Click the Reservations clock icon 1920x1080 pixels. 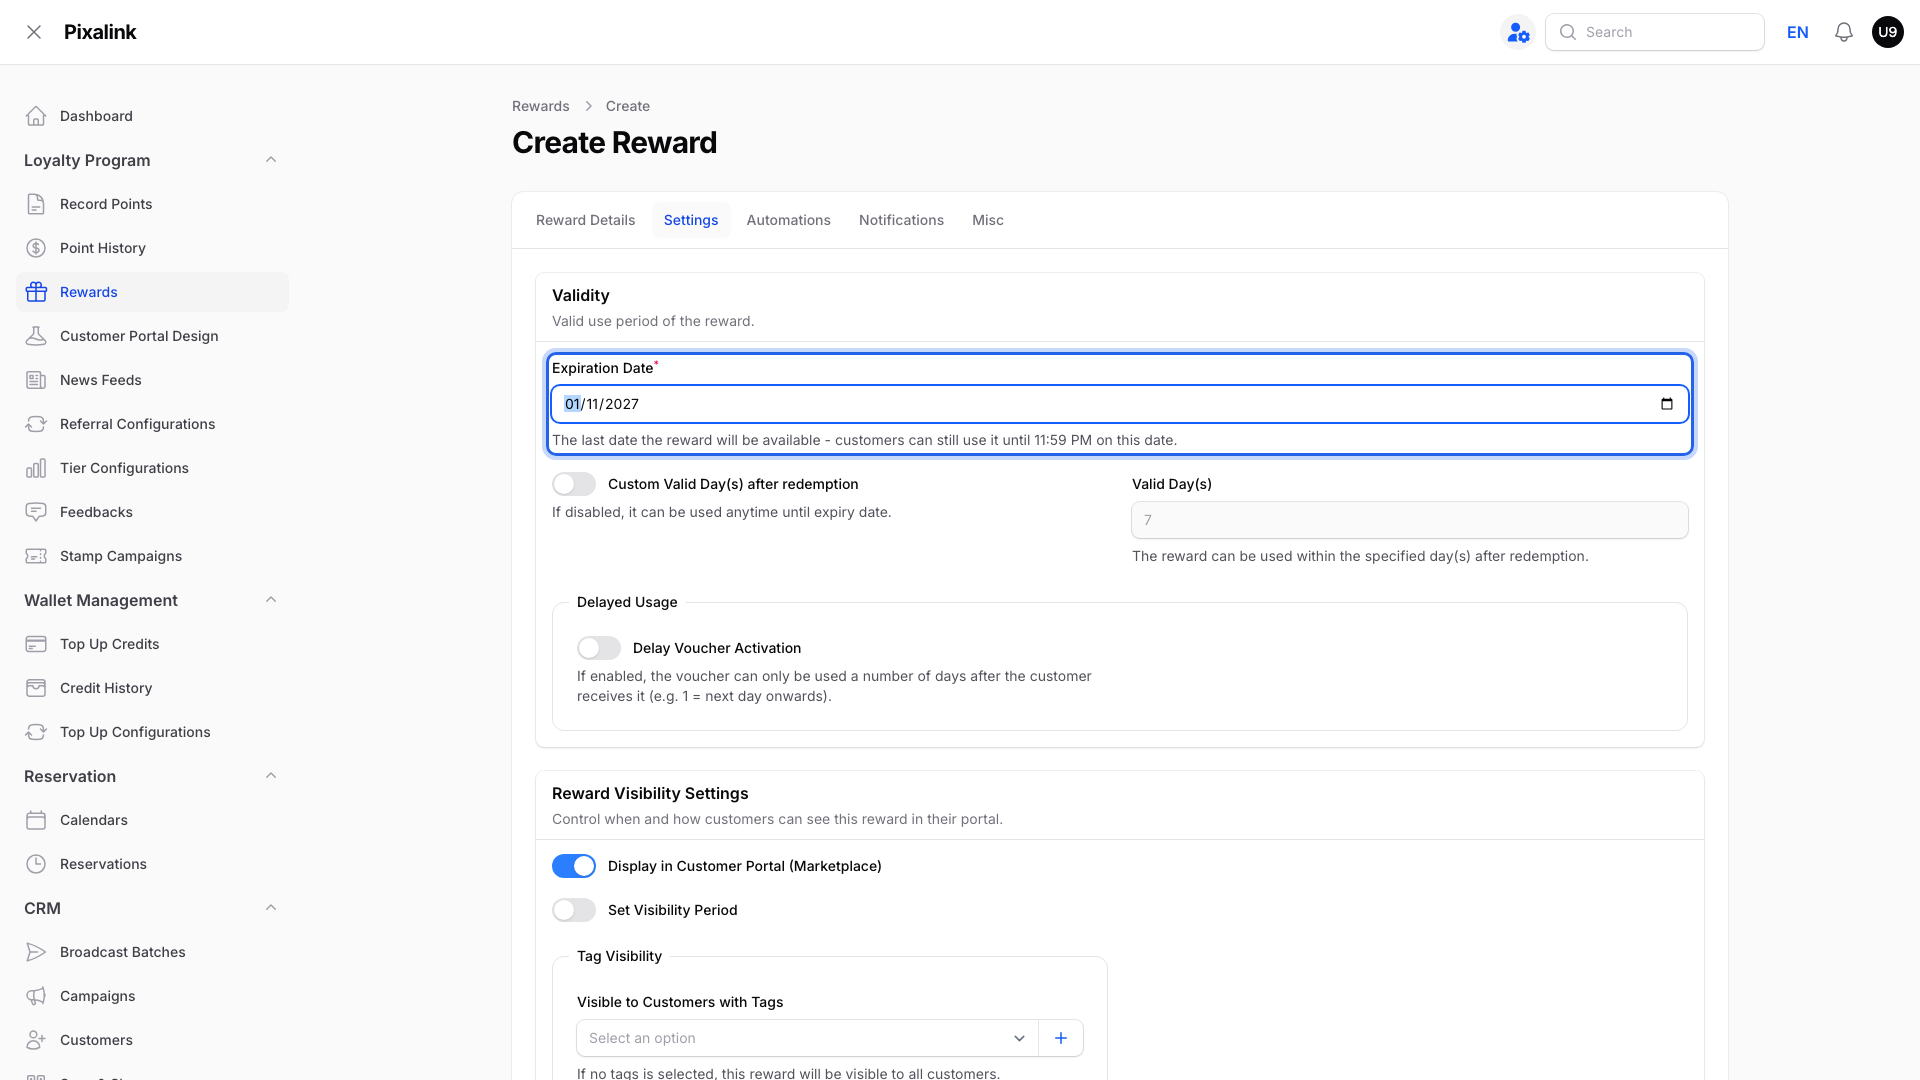36,864
